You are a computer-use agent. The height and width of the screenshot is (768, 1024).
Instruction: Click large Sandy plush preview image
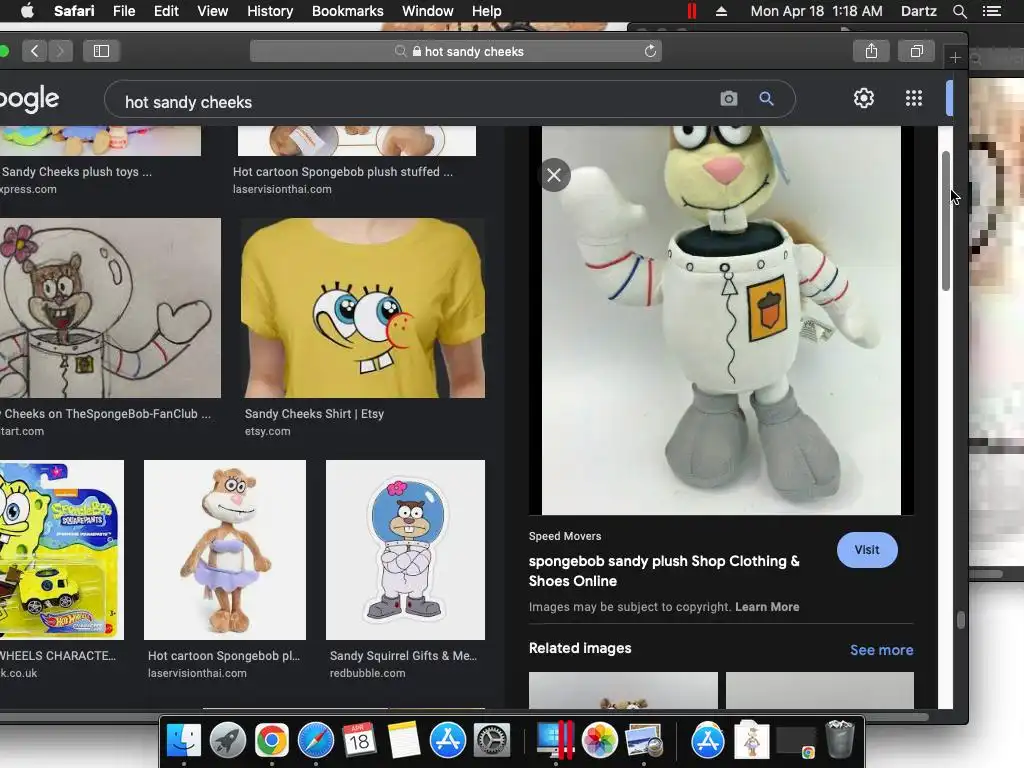pos(721,320)
